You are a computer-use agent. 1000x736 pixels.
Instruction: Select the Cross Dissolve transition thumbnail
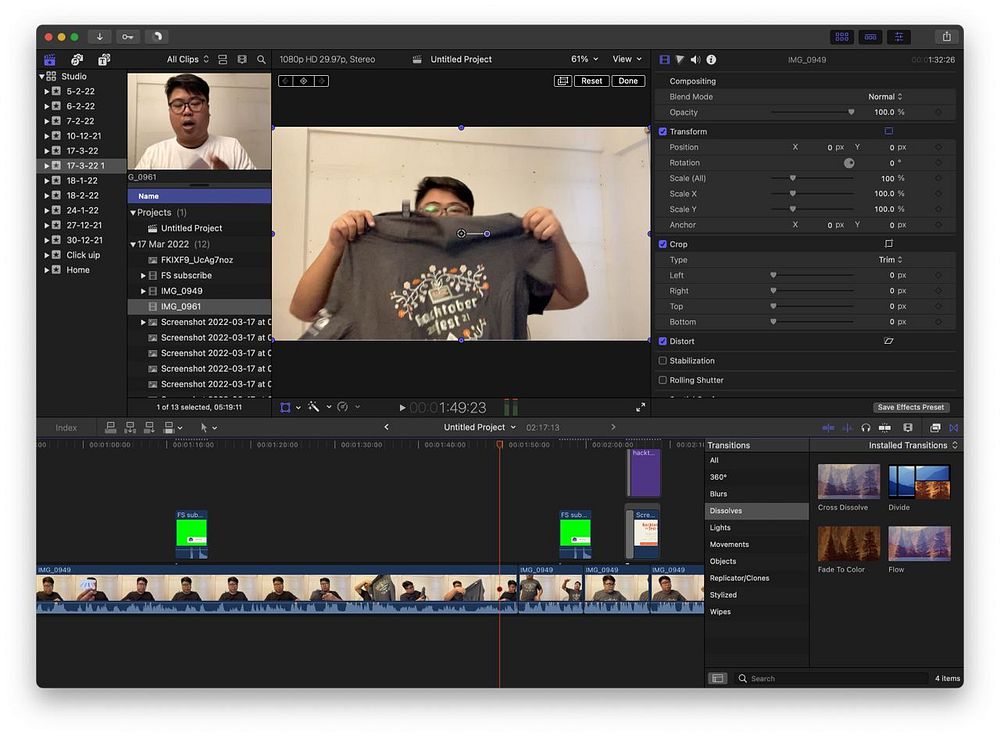coord(849,482)
